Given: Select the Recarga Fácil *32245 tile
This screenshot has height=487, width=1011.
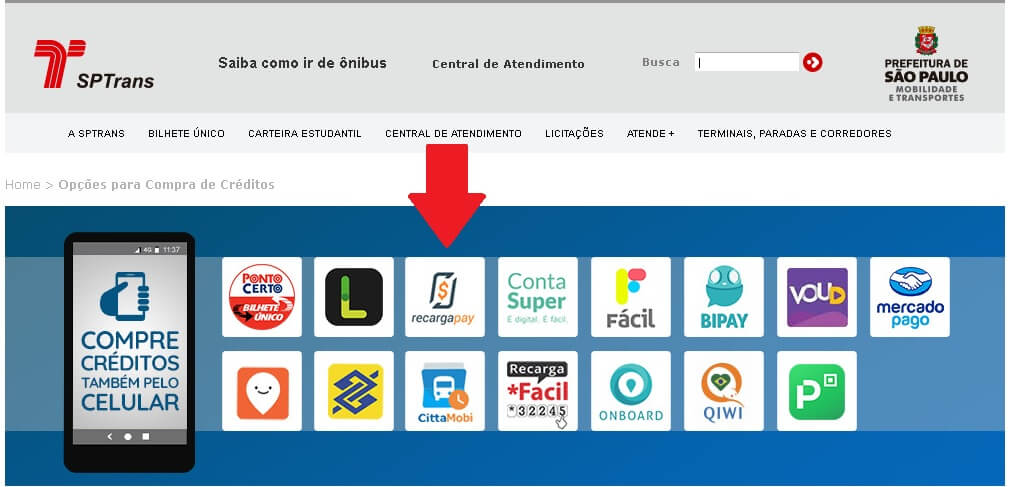Looking at the screenshot, I should (x=538, y=391).
